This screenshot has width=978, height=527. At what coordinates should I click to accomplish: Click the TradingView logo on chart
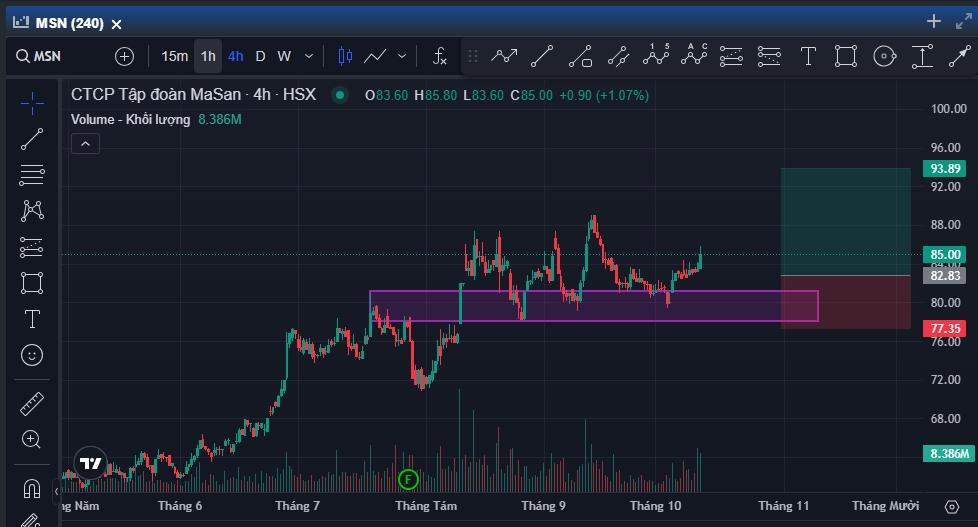pos(91,463)
